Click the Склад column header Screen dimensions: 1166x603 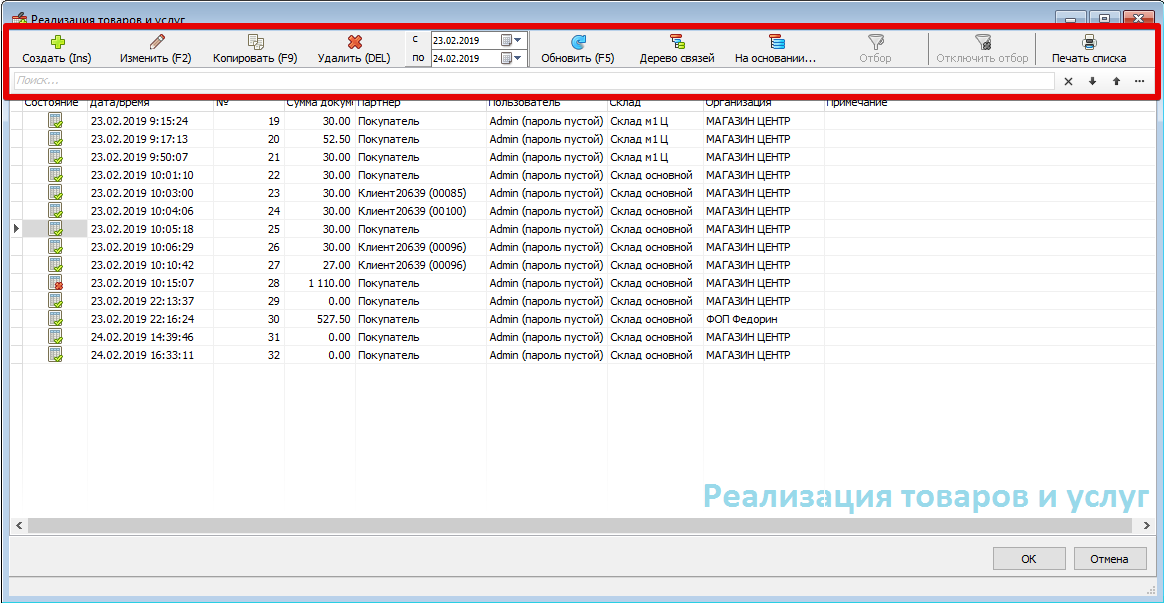(x=654, y=103)
